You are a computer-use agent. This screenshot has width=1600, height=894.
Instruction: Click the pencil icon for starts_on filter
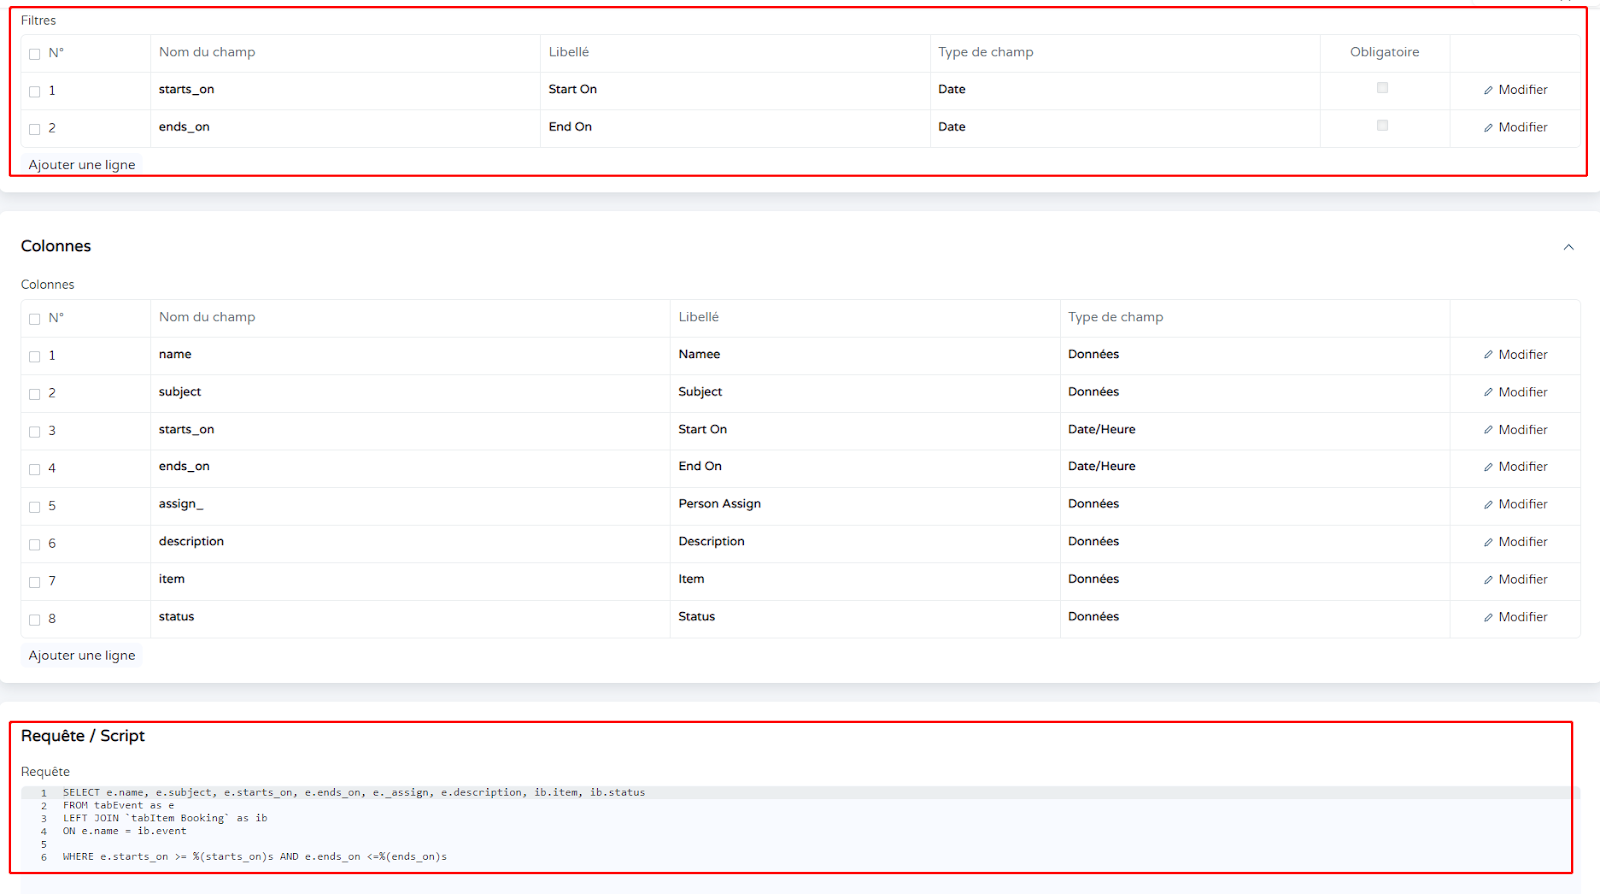click(x=1488, y=90)
